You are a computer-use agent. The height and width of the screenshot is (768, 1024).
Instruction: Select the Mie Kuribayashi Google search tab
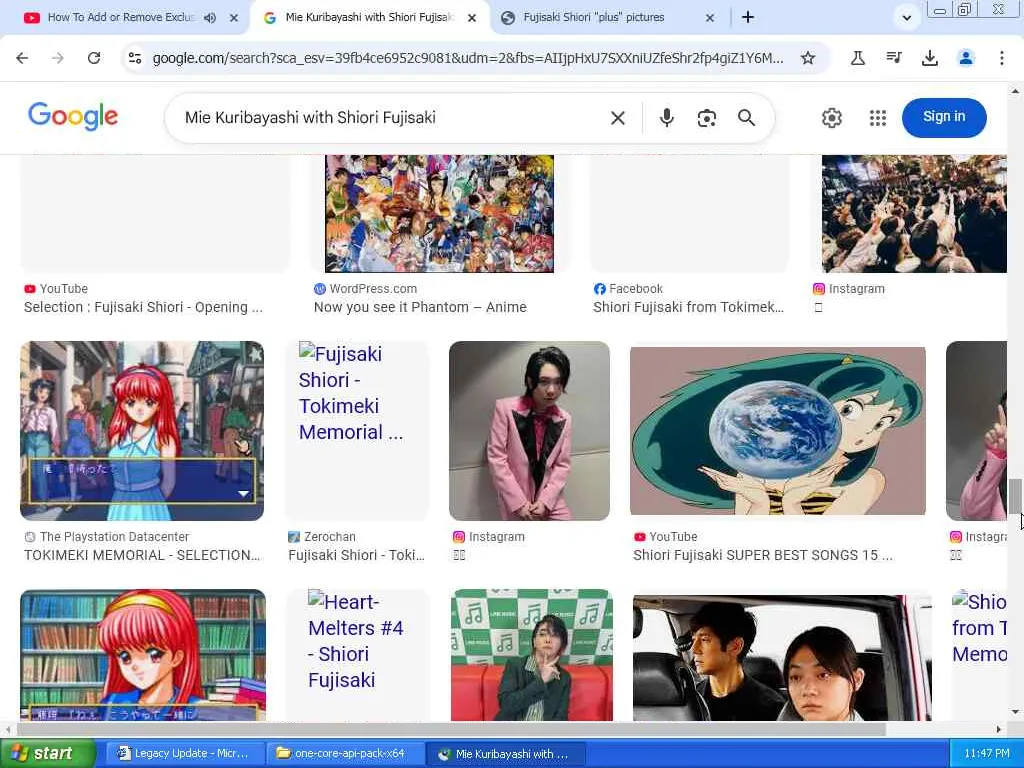[369, 18]
